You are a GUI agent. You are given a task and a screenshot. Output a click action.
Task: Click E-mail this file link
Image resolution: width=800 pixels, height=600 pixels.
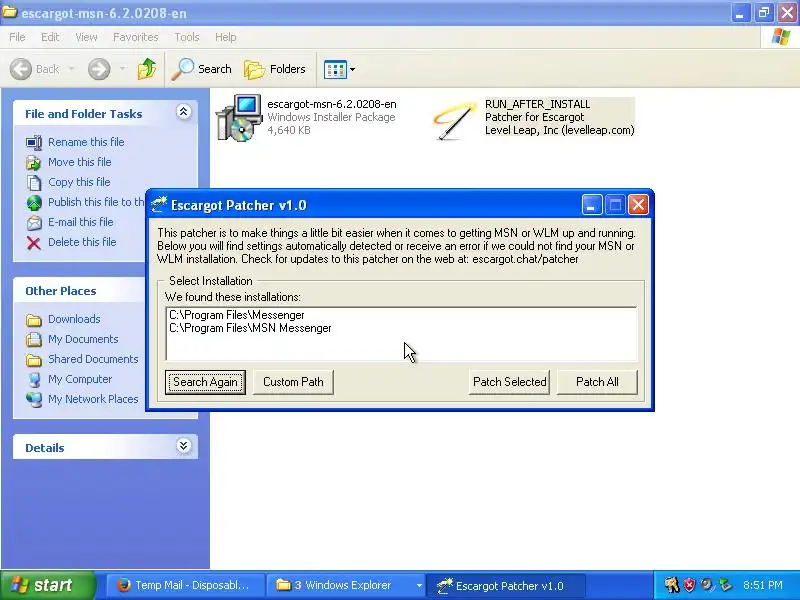81,222
